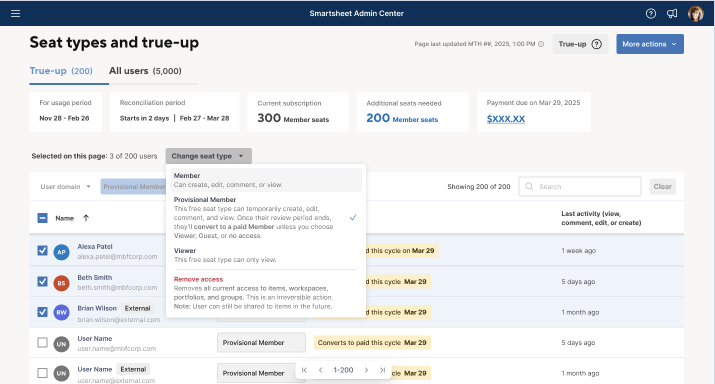This screenshot has width=715, height=384.
Task: Click the Smartsheet Admin Center title
Action: coord(357,14)
